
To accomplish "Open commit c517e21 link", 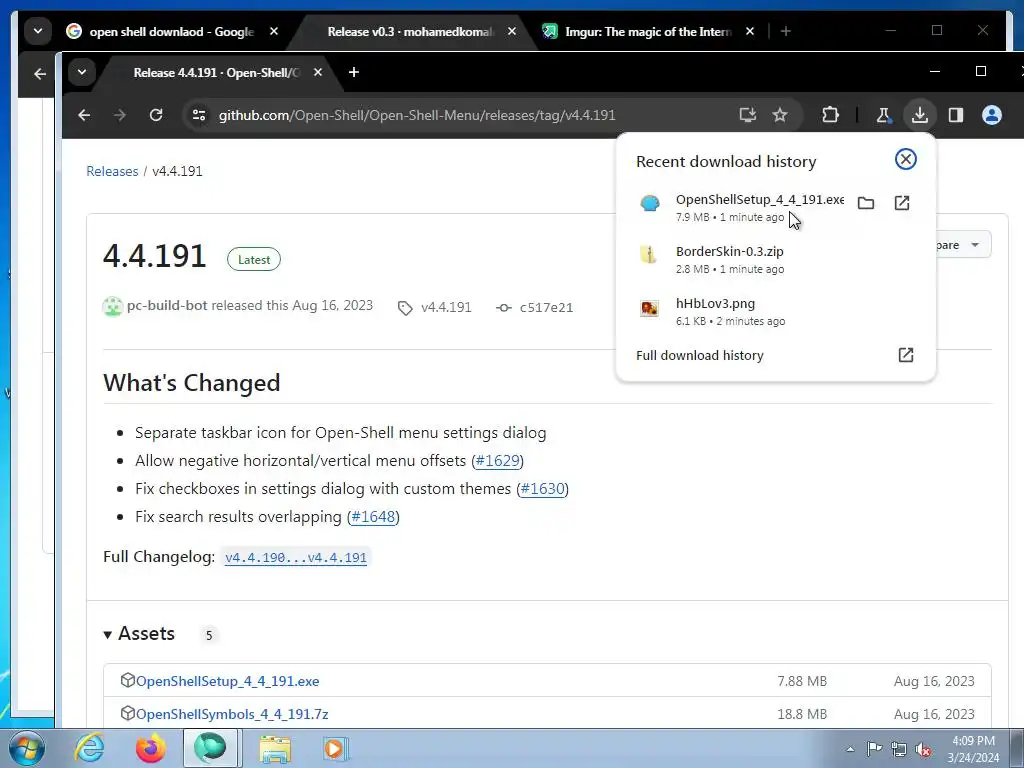I will click(546, 307).
